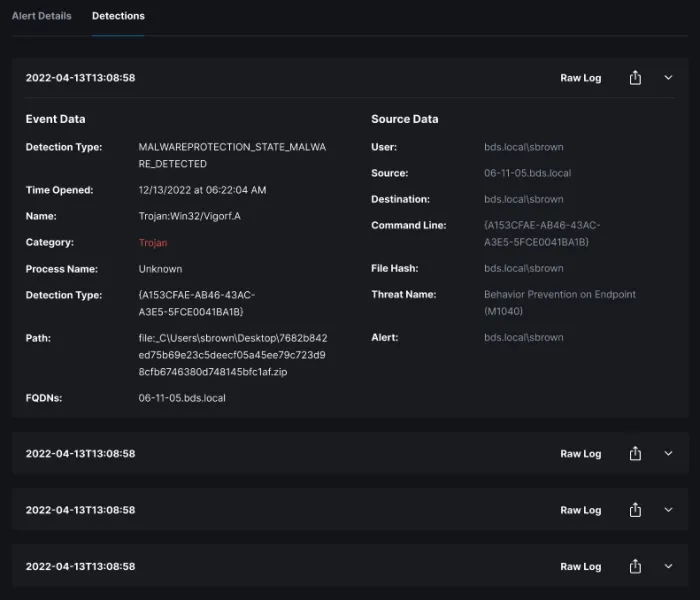Viewport: 700px width, 600px height.
Task: Click the red Trojan category value
Action: 153,243
